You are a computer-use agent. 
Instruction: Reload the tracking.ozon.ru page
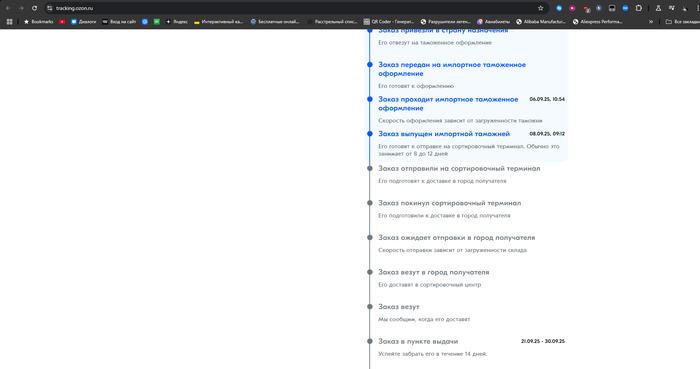tap(34, 8)
